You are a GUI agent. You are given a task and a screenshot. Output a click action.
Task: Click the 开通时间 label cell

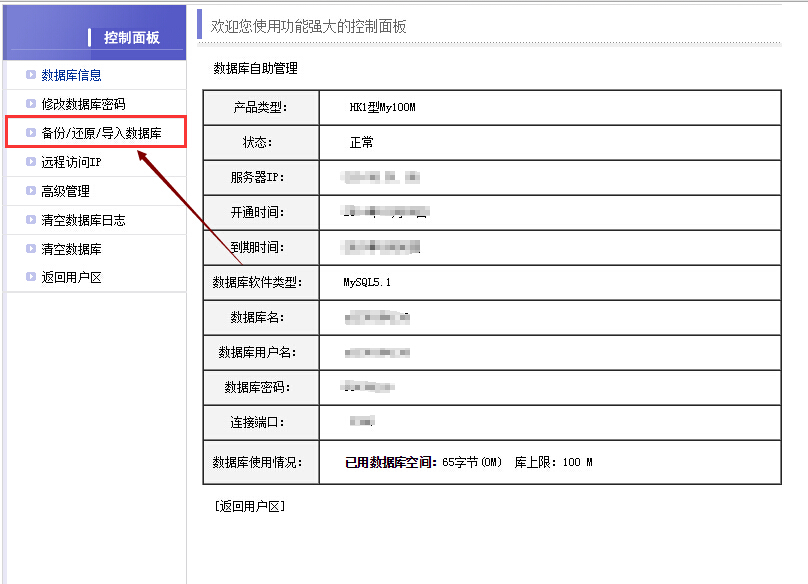[261, 212]
